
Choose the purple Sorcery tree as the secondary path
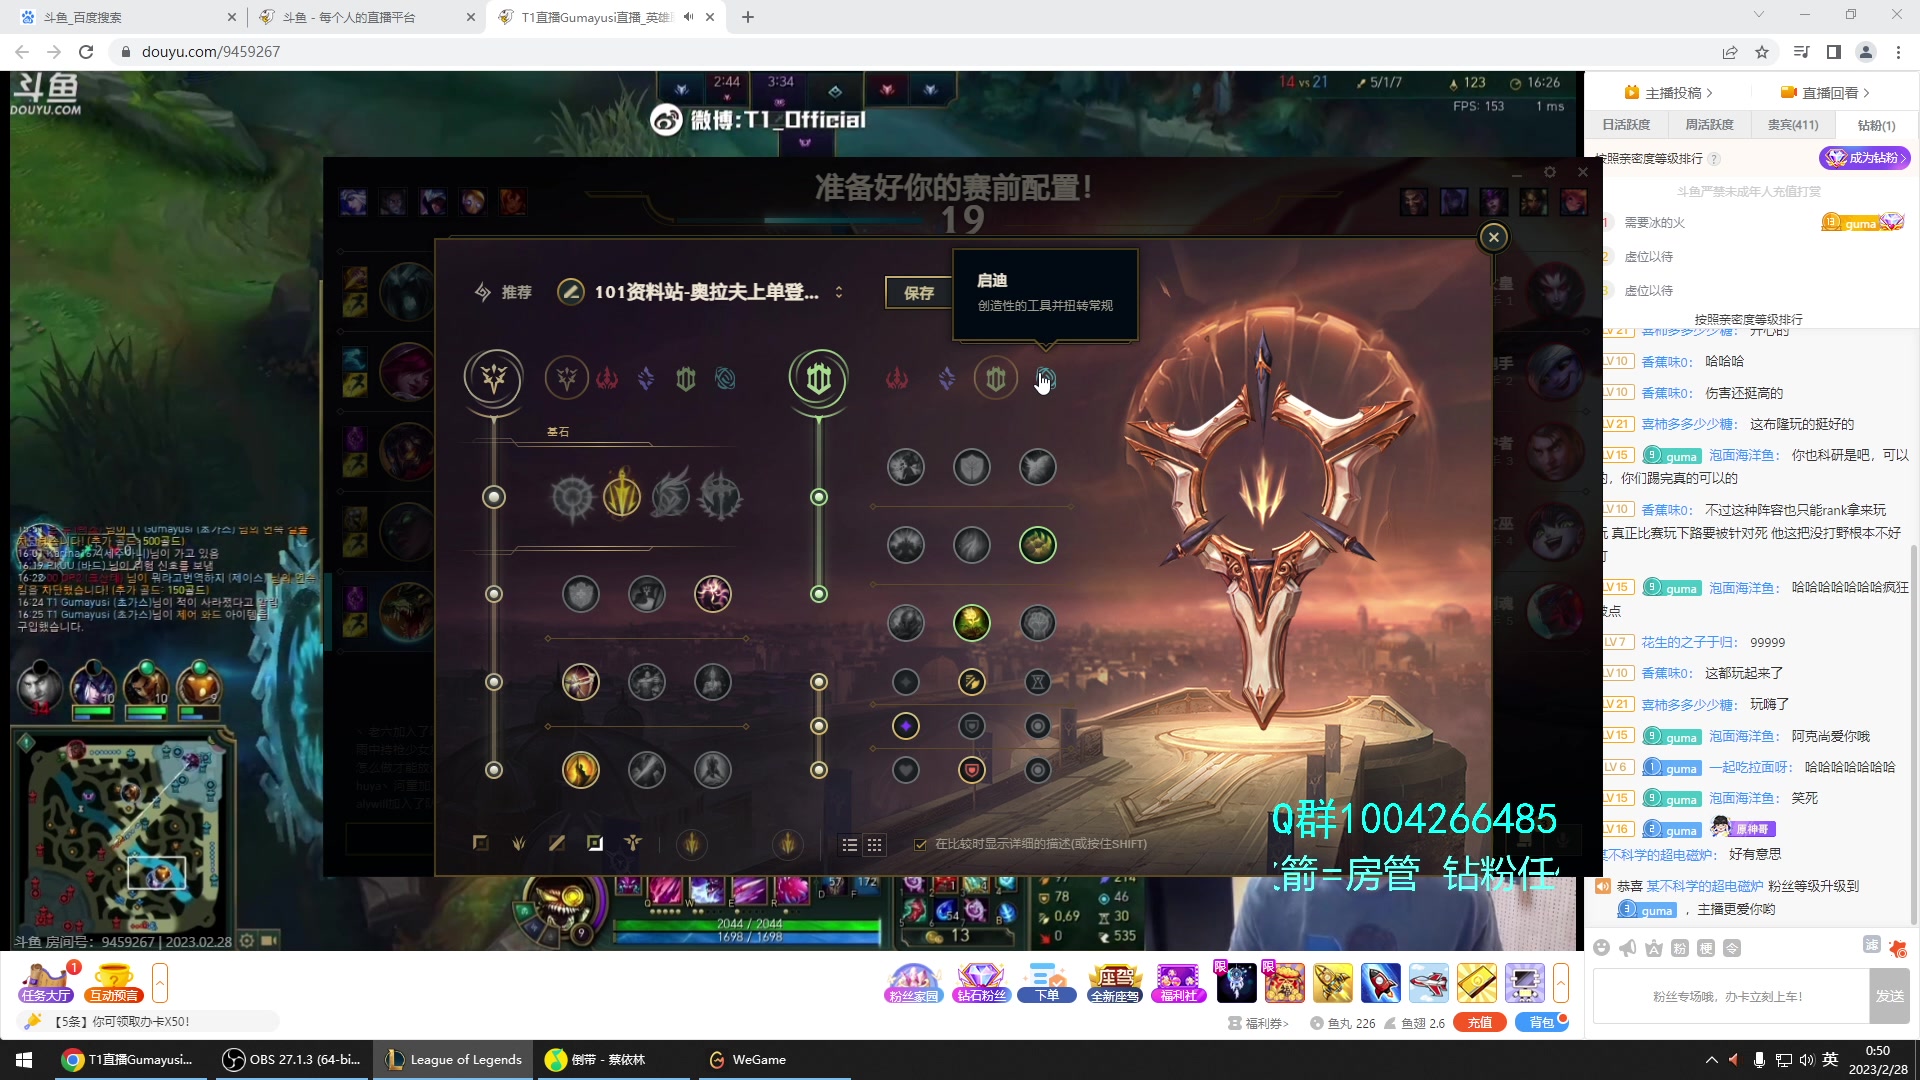click(x=946, y=378)
